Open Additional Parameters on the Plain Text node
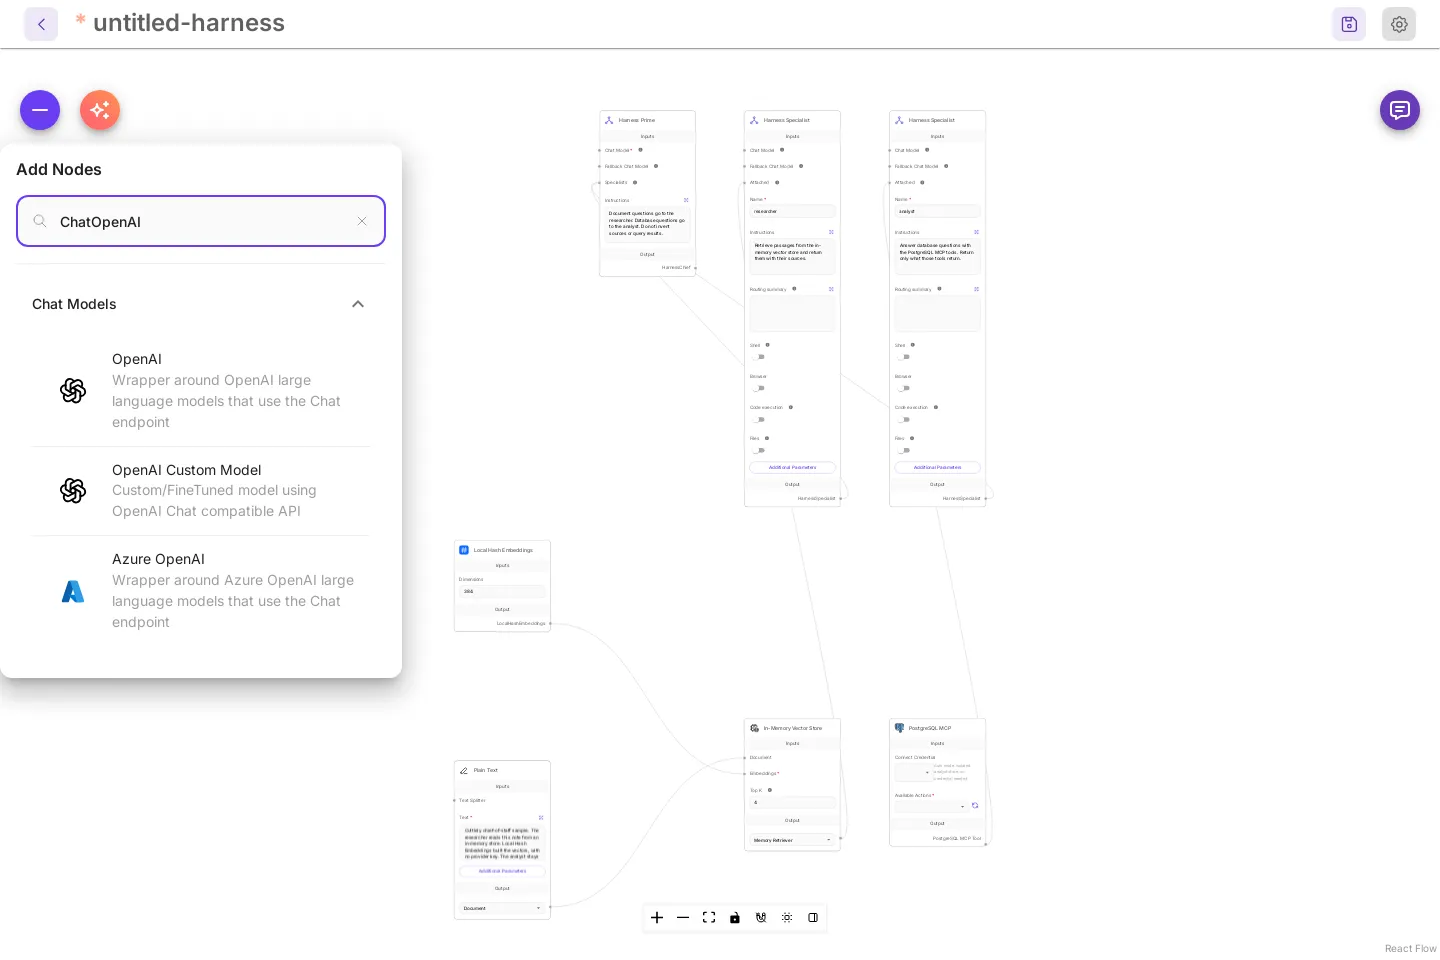1440x960 pixels. point(502,871)
